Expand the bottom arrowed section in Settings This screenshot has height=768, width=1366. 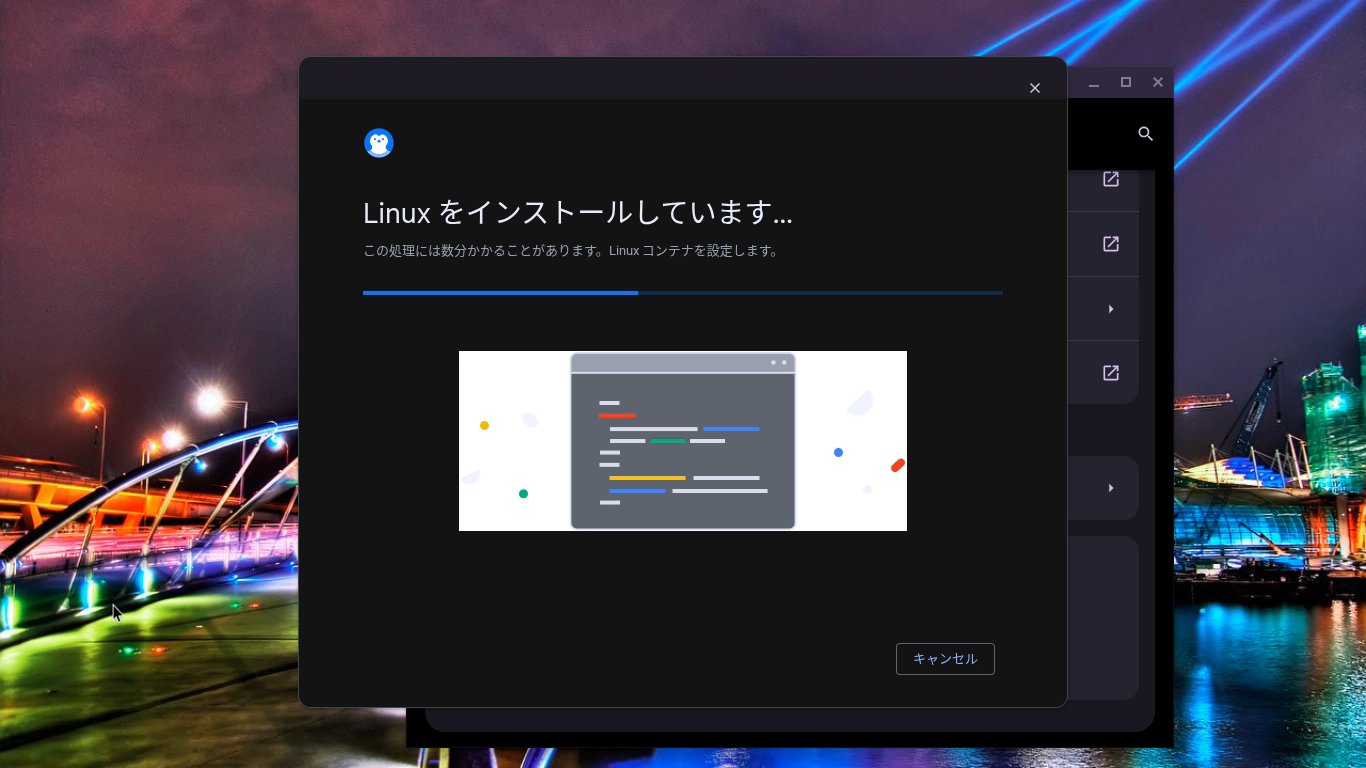click(1111, 487)
